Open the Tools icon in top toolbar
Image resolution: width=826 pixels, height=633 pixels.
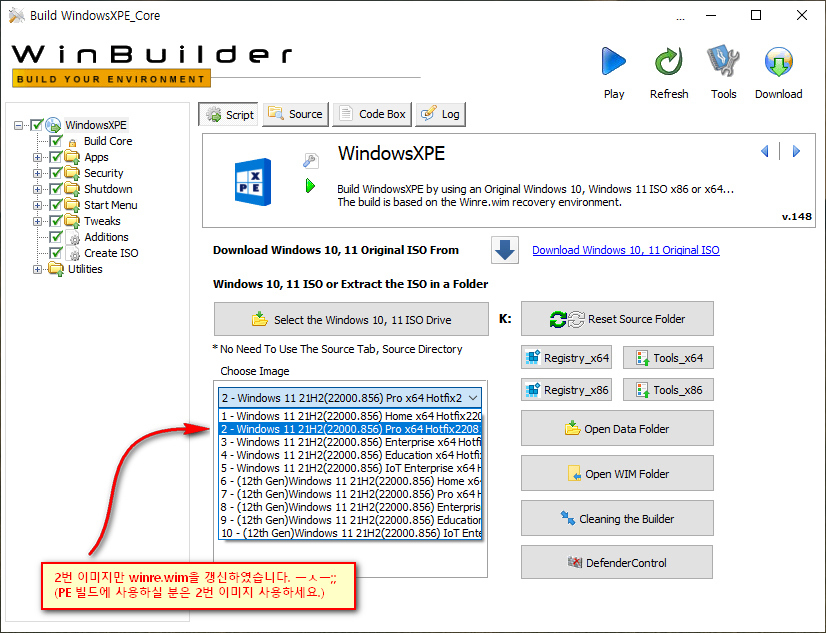[x=723, y=61]
